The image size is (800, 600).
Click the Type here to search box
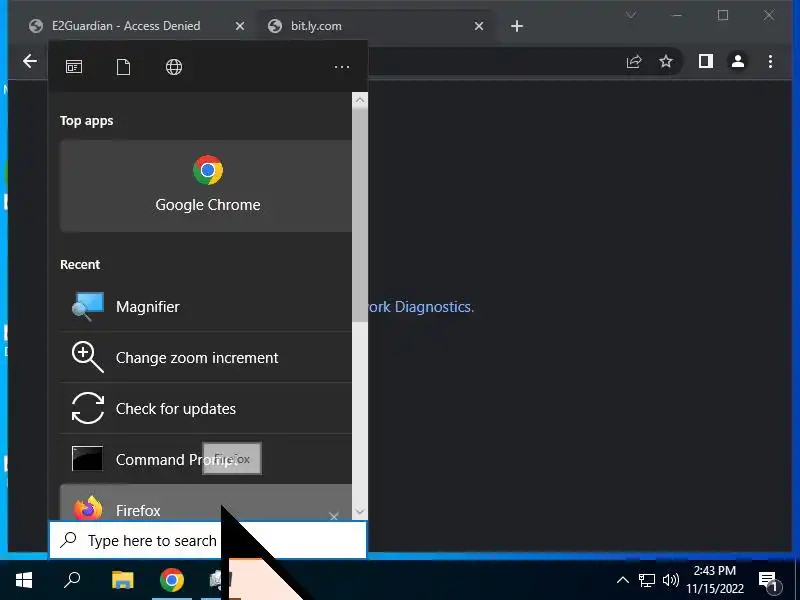tap(208, 540)
